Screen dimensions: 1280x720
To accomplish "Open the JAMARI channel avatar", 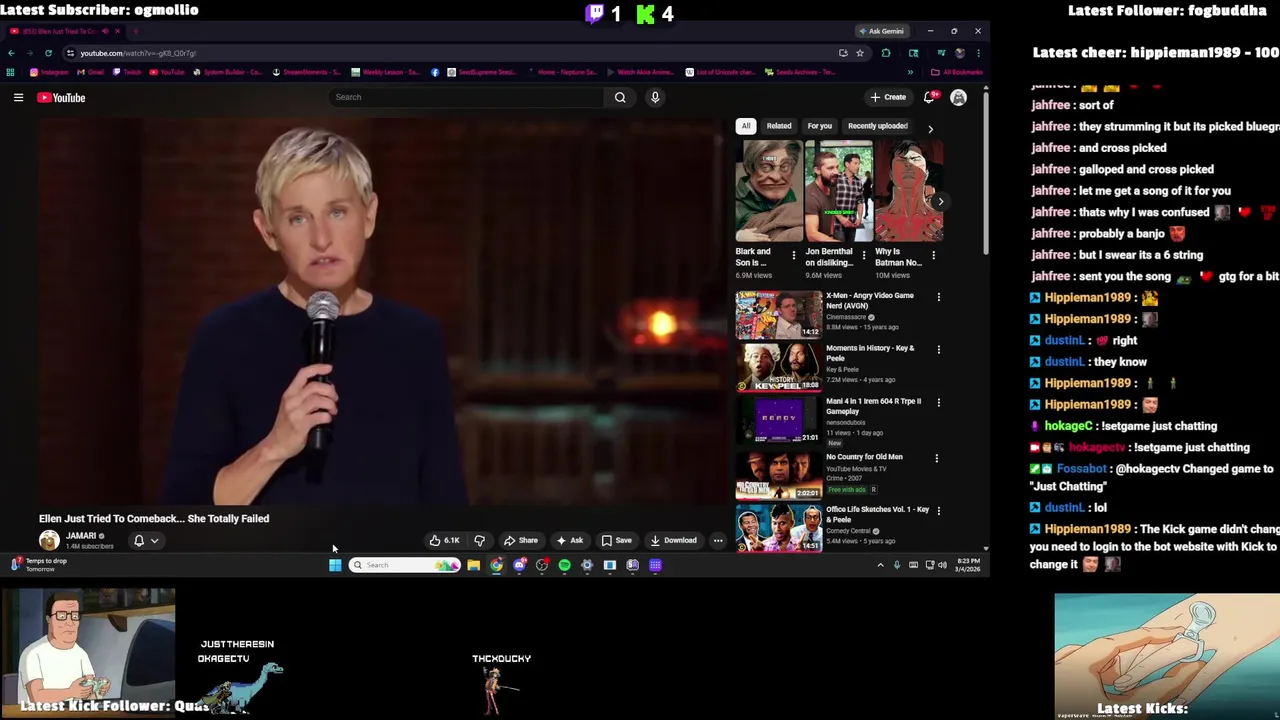I will [49, 540].
